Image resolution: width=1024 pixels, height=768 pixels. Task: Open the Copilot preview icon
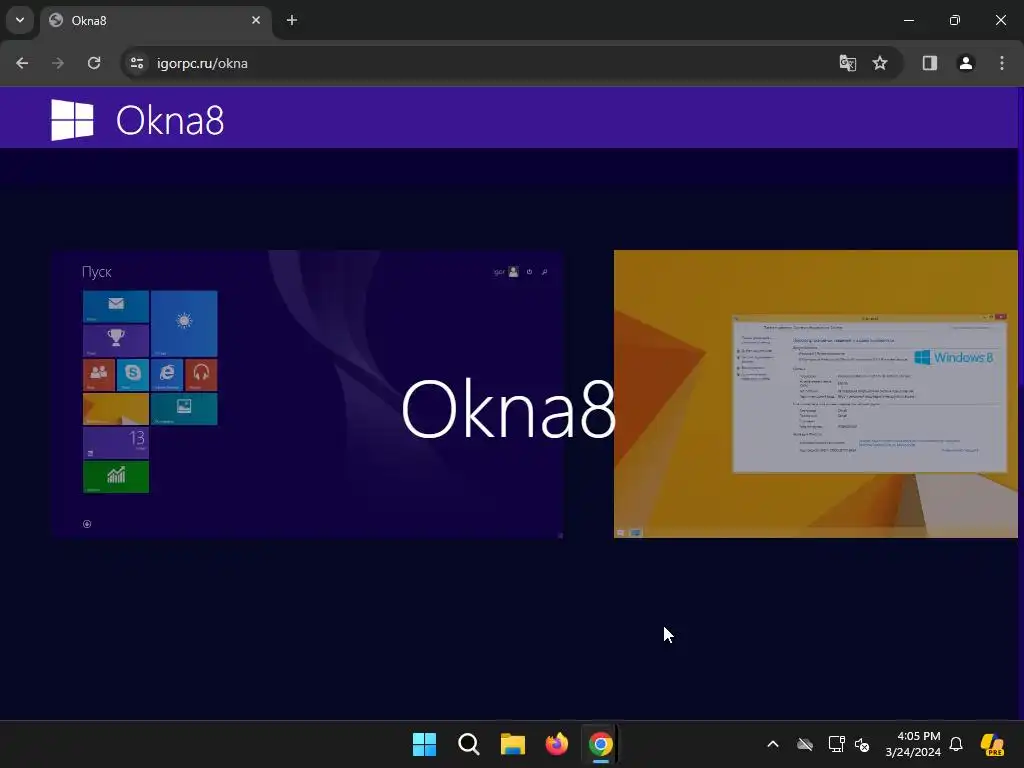click(x=992, y=744)
